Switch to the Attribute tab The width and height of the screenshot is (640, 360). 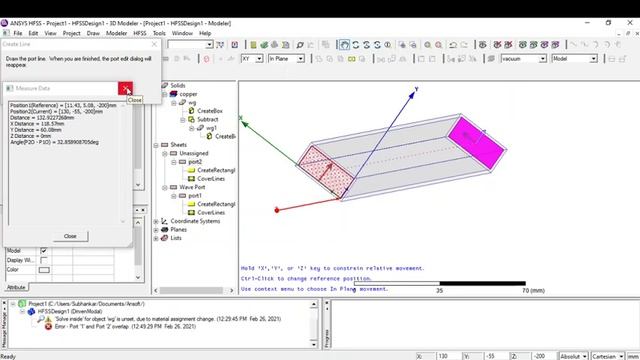[16, 287]
